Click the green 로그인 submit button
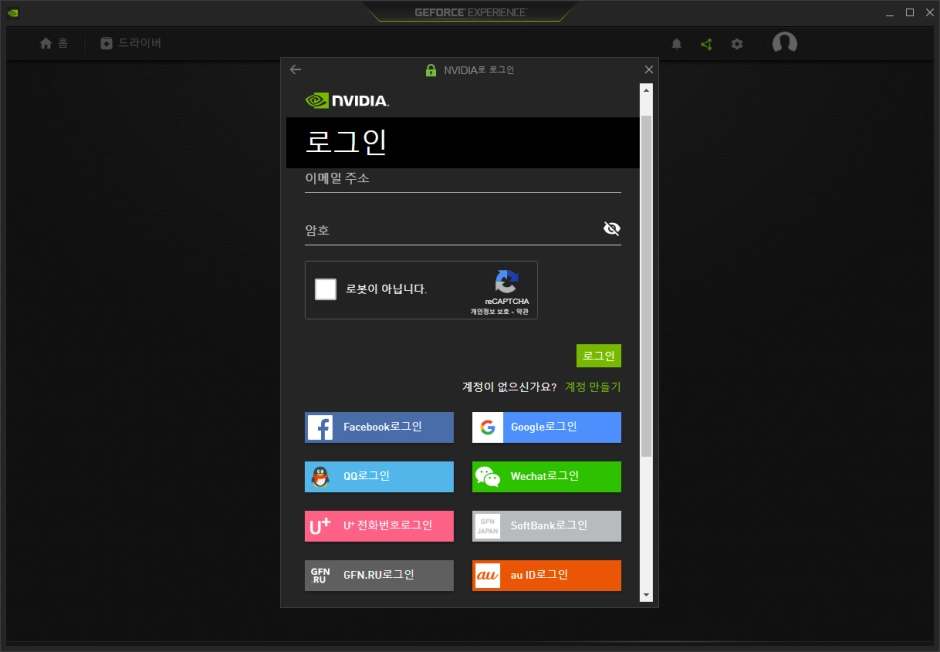Screen dimensions: 940x652 [598, 356]
